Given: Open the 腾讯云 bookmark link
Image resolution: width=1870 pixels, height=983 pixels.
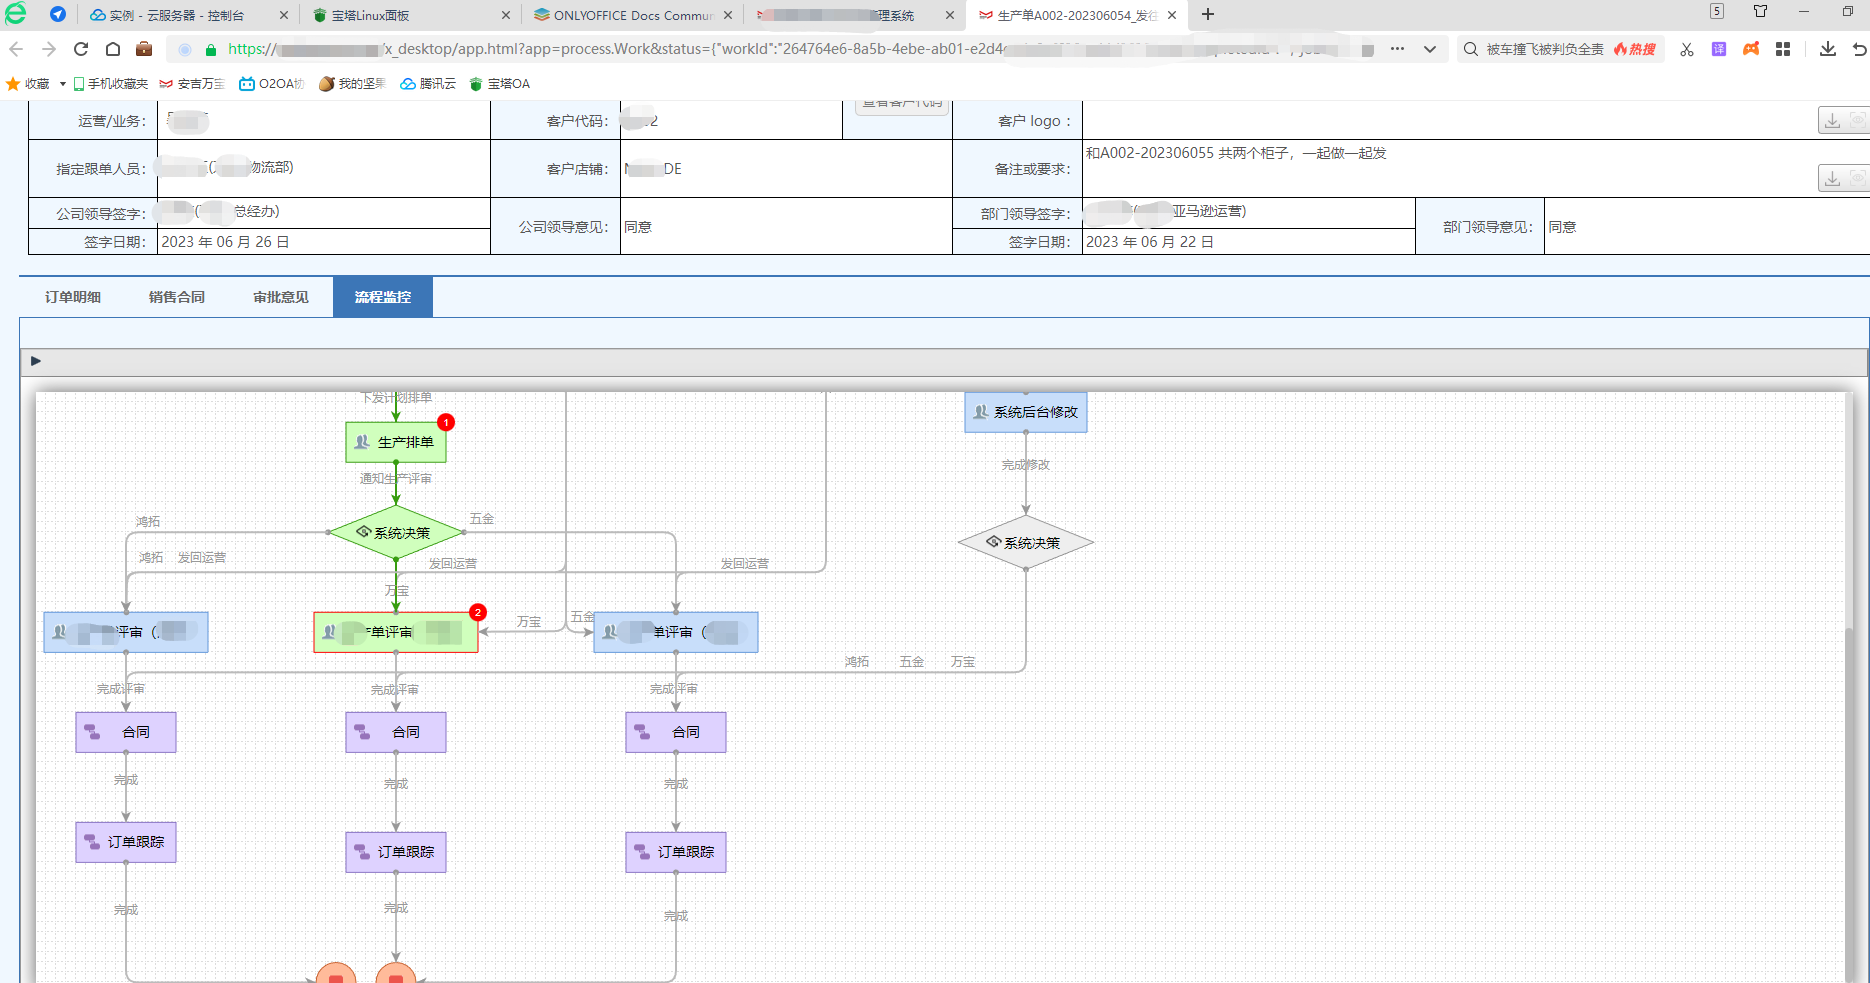Looking at the screenshot, I should pyautogui.click(x=428, y=84).
